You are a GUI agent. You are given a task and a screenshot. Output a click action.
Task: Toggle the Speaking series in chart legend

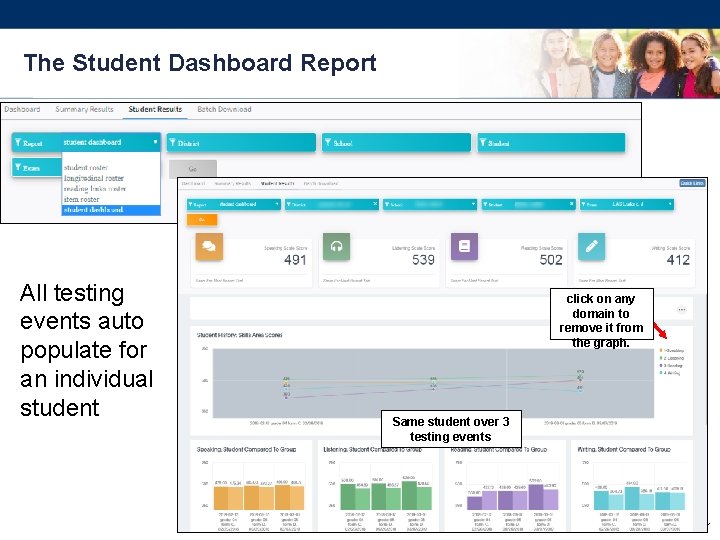pyautogui.click(x=672, y=351)
